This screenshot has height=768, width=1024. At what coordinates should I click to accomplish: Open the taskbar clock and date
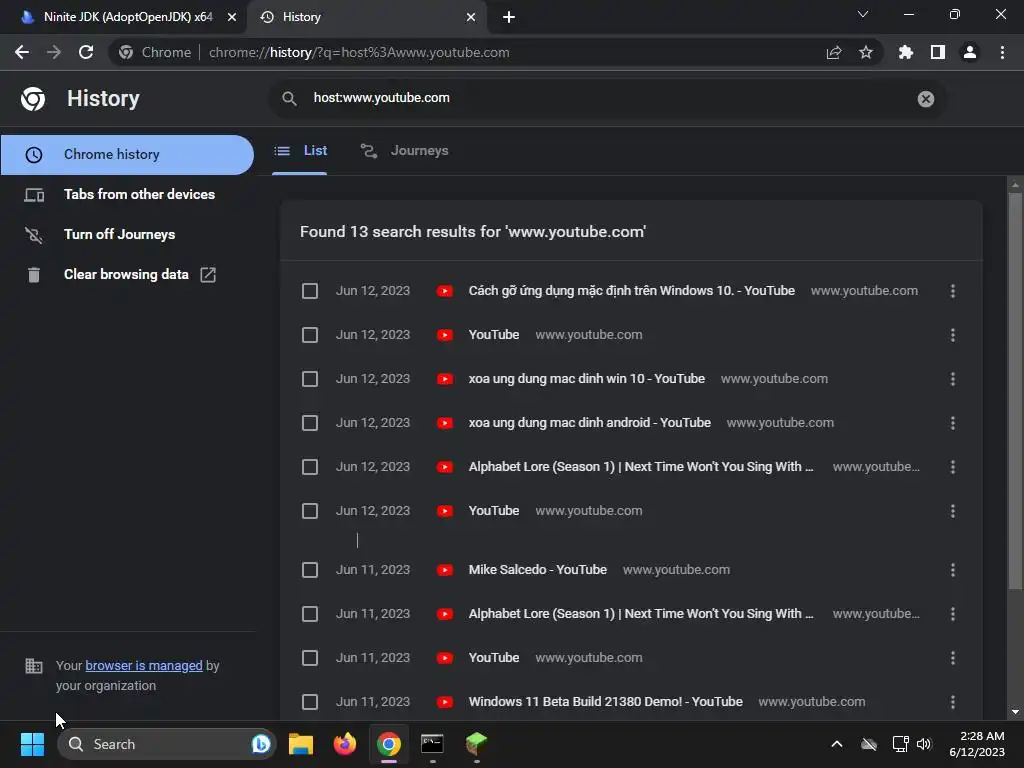(978, 744)
